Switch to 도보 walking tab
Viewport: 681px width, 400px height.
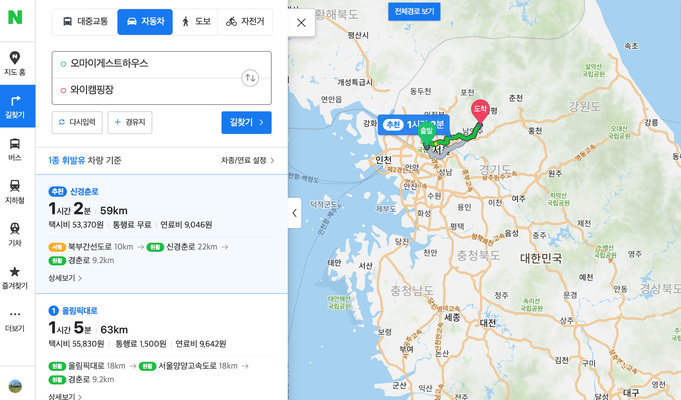[x=195, y=21]
